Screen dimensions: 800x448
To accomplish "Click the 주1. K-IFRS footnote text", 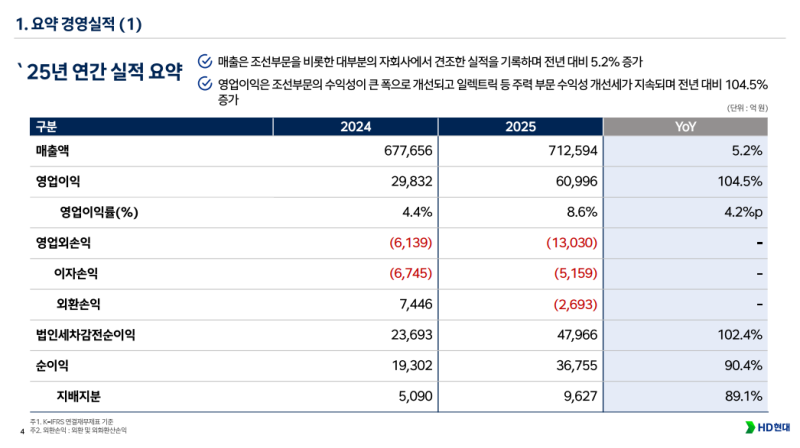I will pyautogui.click(x=68, y=421).
